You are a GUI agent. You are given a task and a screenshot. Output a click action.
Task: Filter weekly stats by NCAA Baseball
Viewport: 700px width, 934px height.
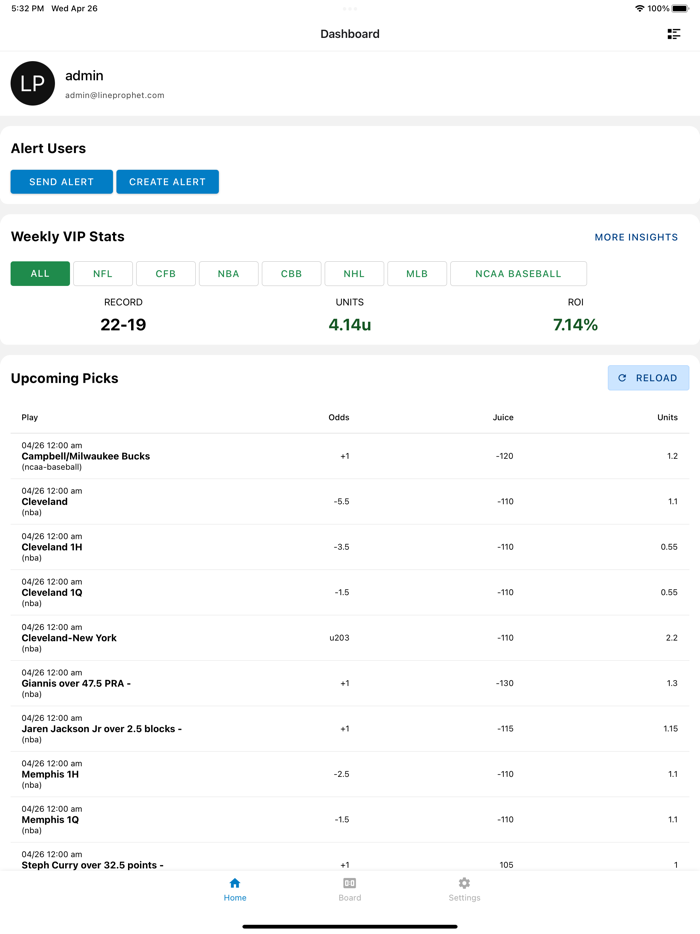[518, 273]
